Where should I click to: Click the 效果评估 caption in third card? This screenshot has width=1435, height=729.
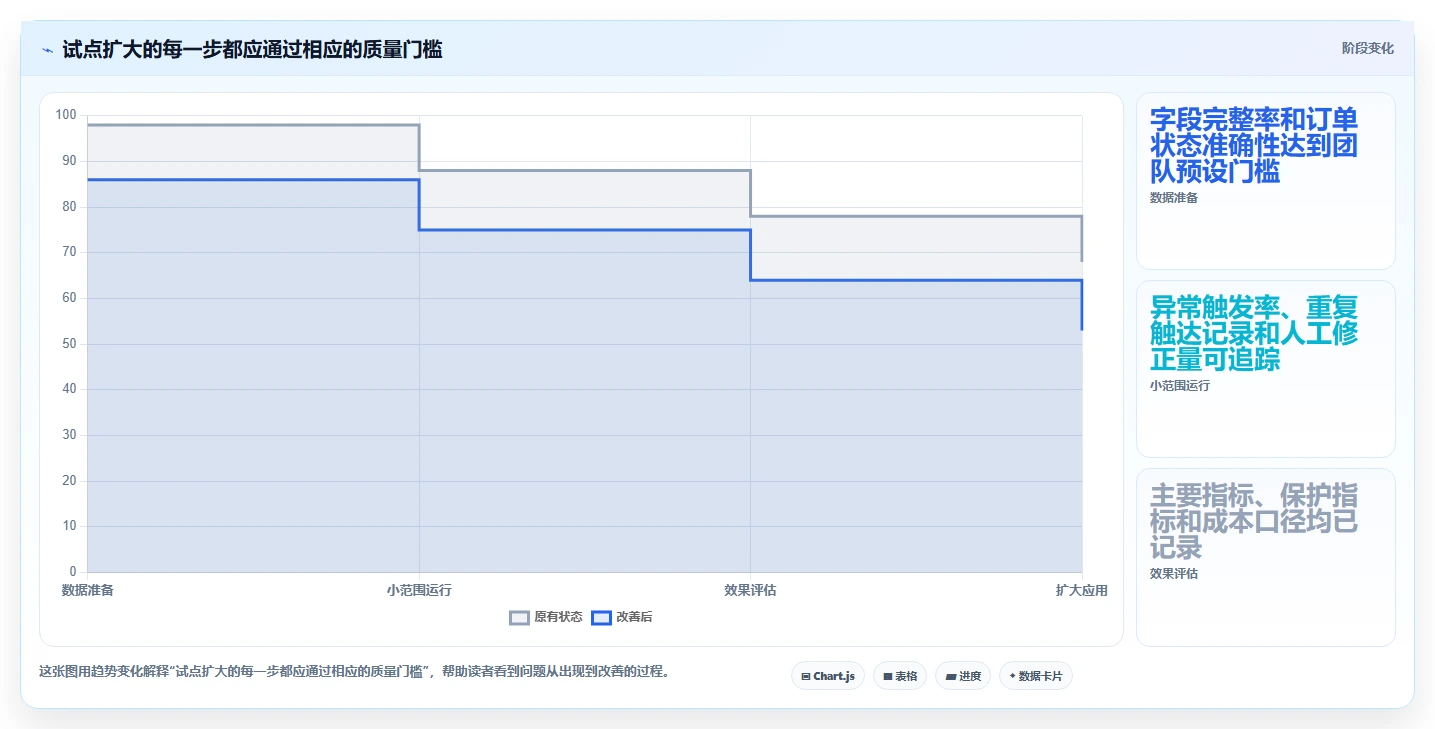(x=1174, y=574)
